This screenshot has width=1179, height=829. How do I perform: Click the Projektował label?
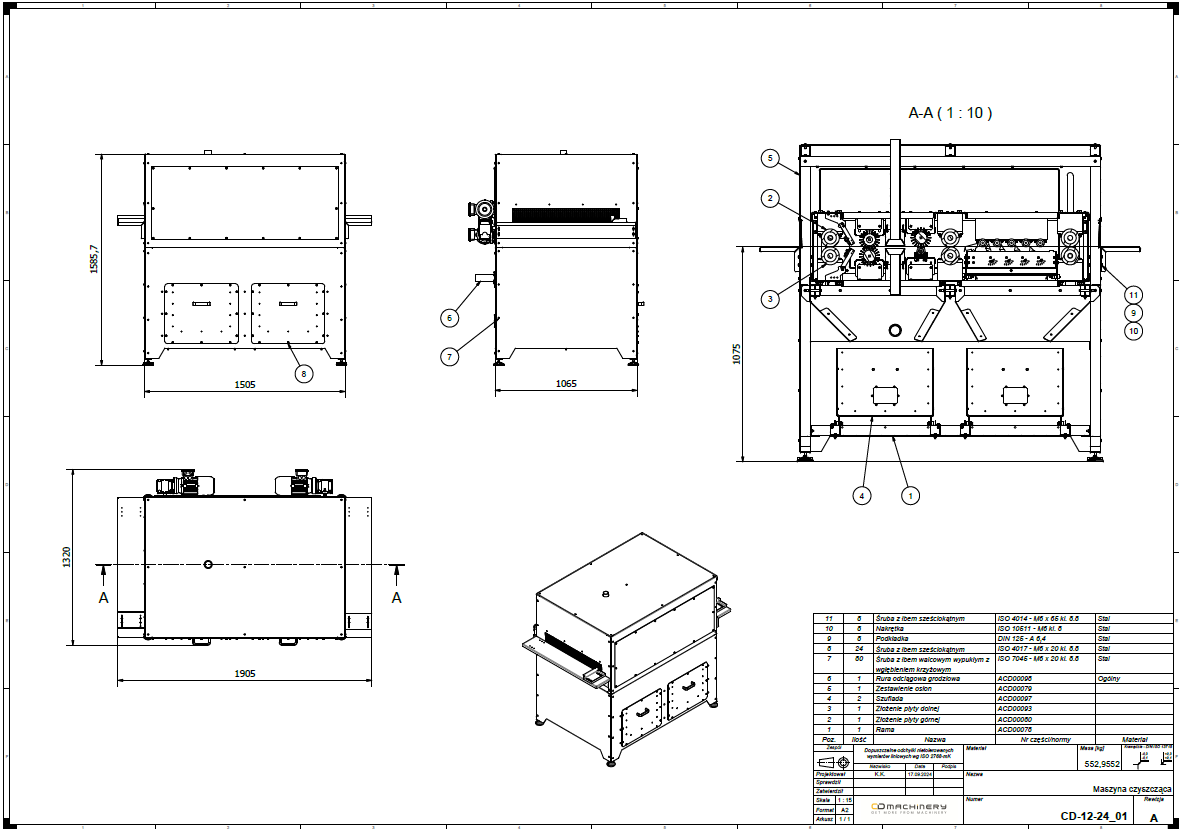(x=831, y=773)
